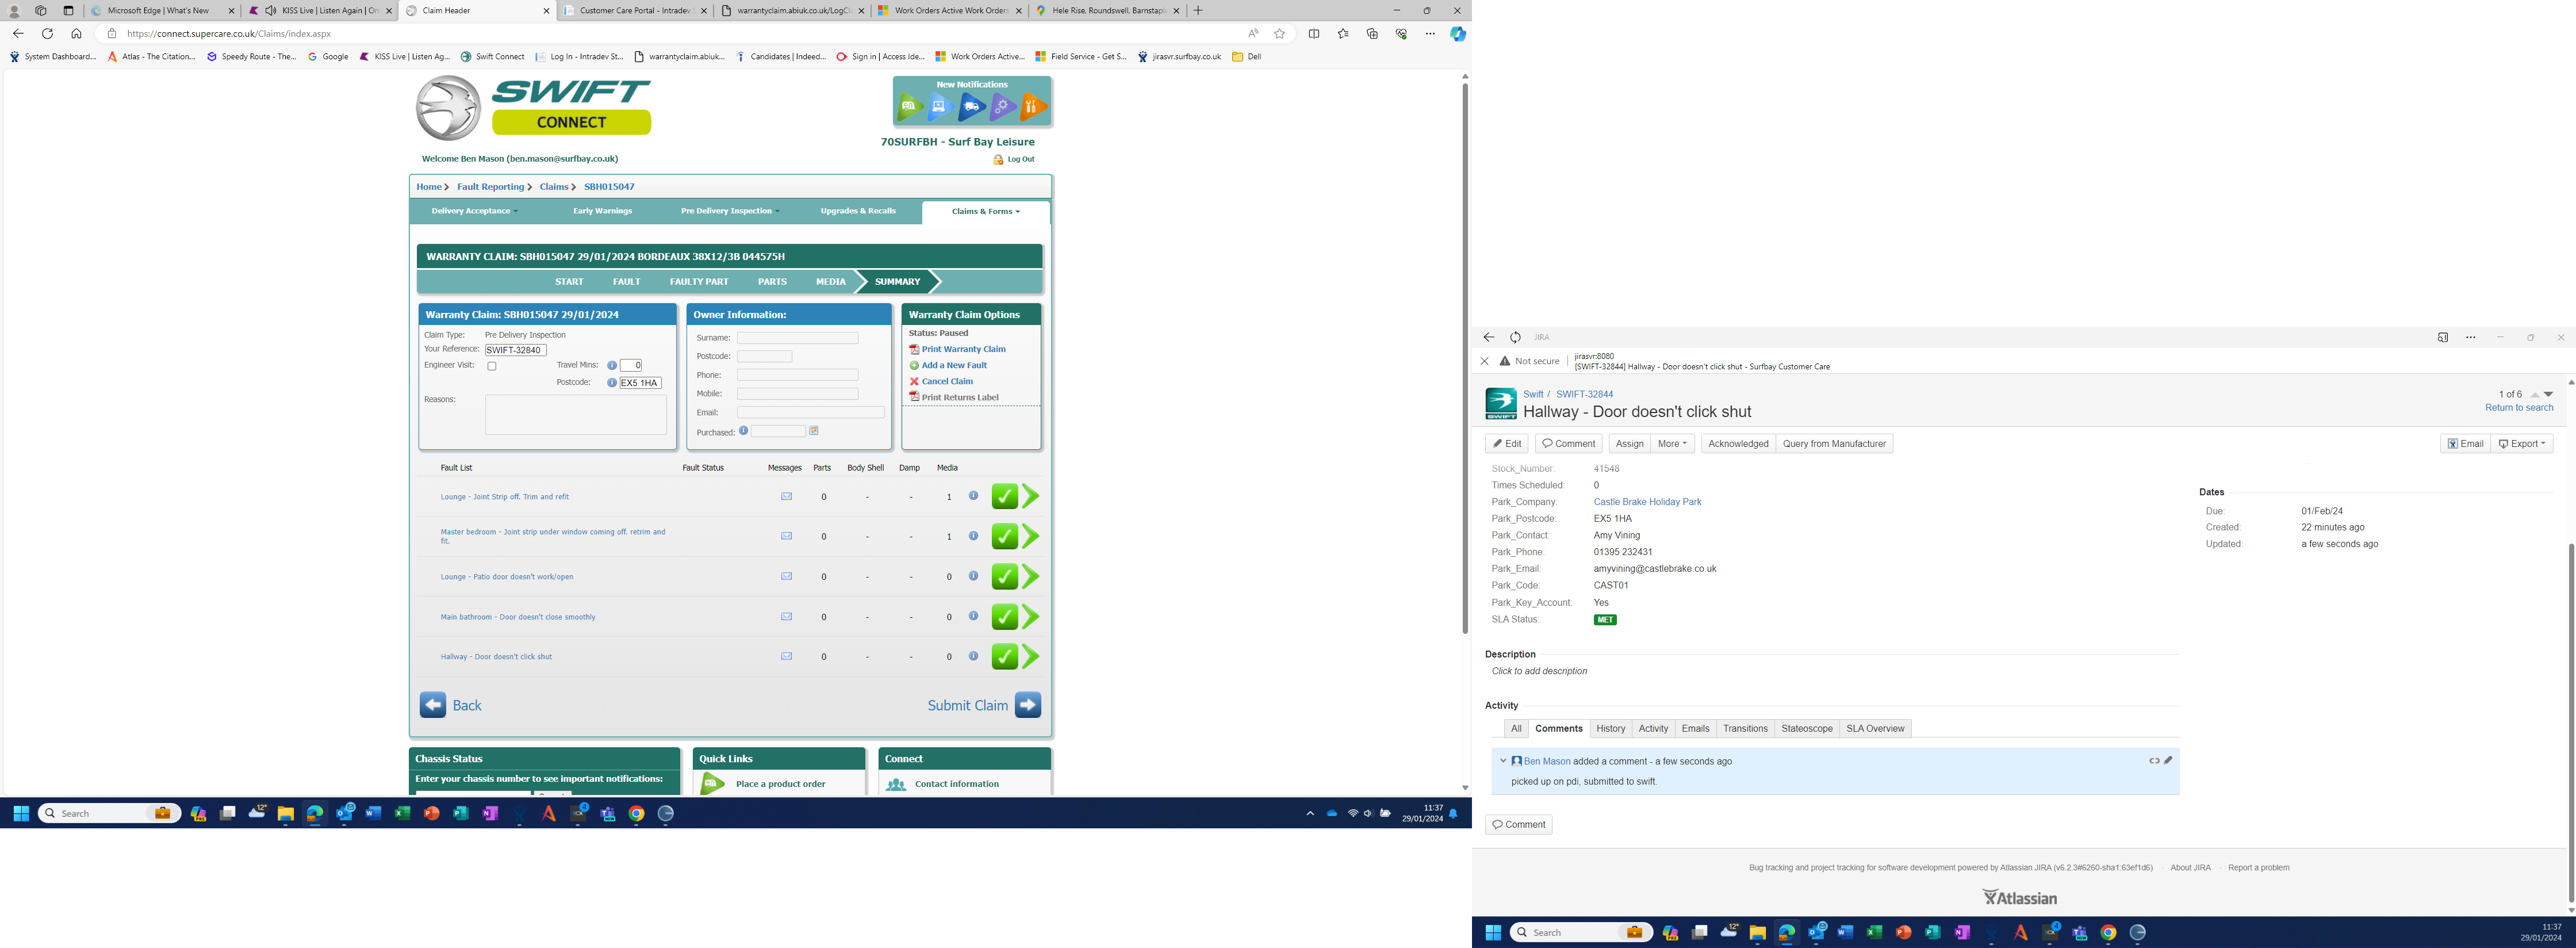The height and width of the screenshot is (948, 2576).
Task: Open messages envelope for Hallway door fault
Action: click(x=786, y=657)
